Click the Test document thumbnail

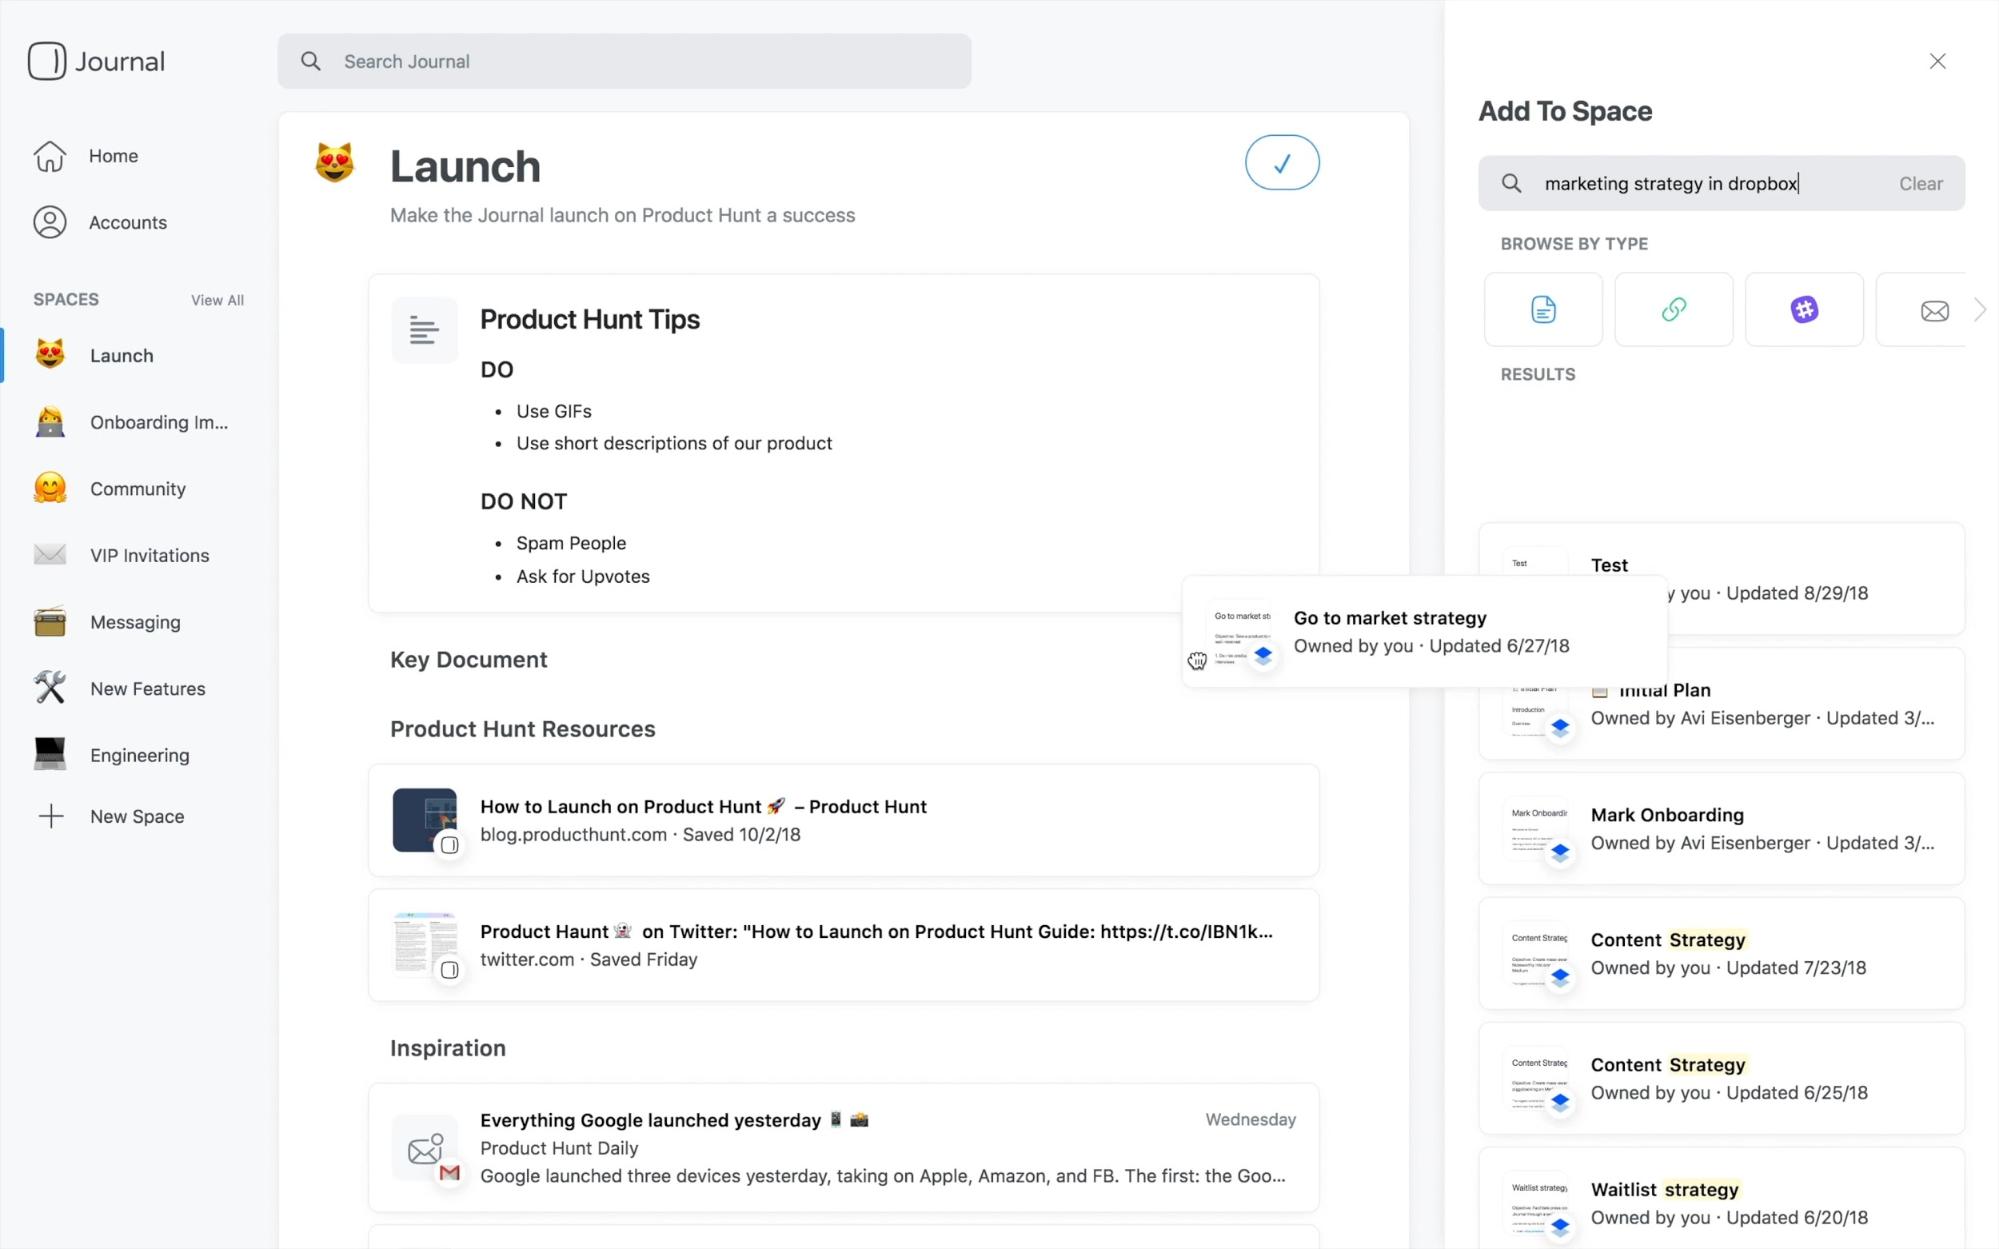tap(1535, 562)
